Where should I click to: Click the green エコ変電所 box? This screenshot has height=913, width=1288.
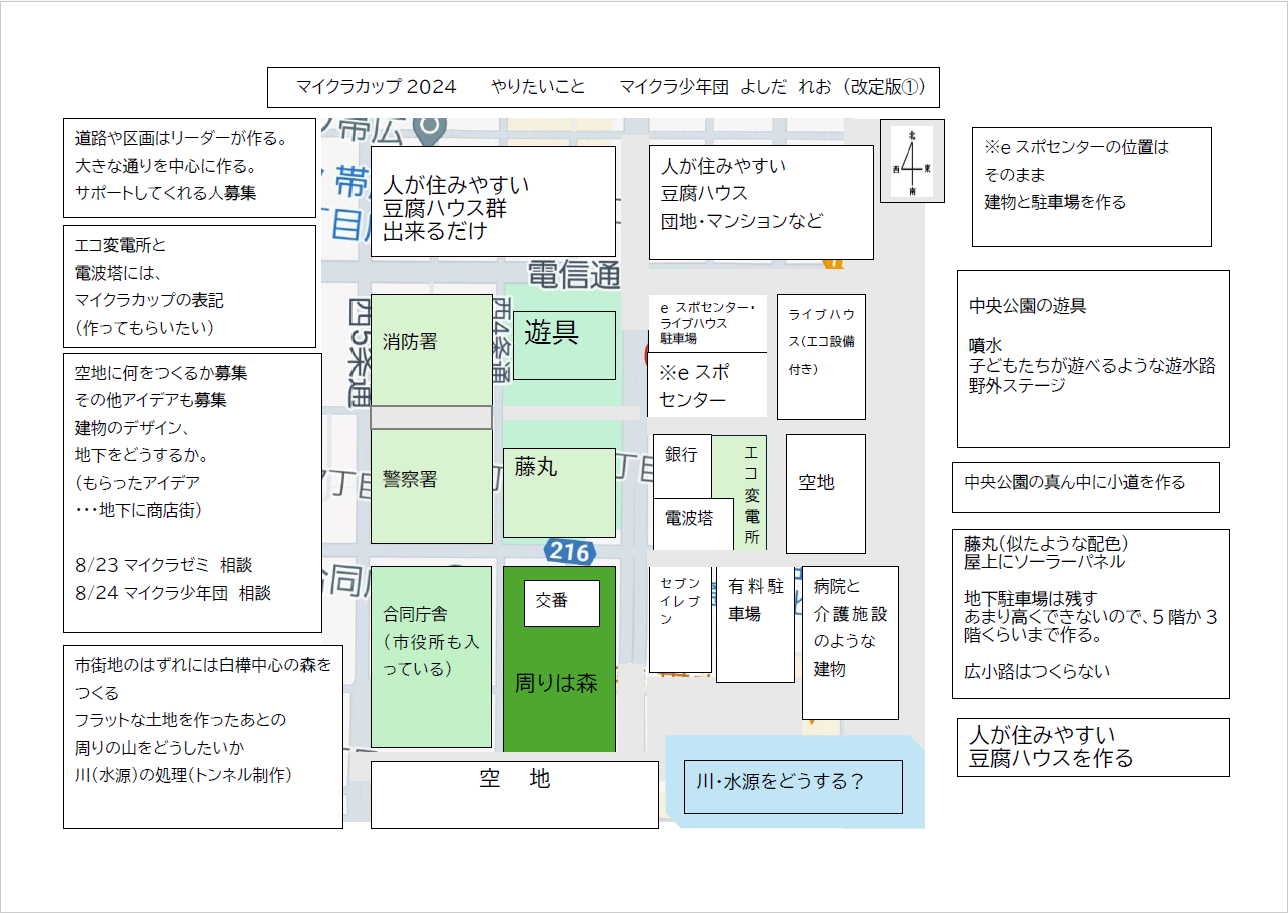coord(751,492)
